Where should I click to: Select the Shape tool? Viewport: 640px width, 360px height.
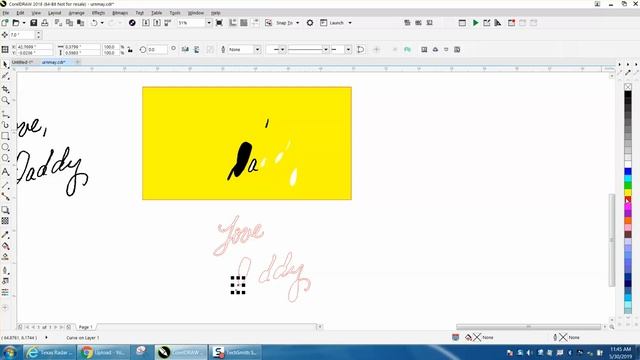5,76
